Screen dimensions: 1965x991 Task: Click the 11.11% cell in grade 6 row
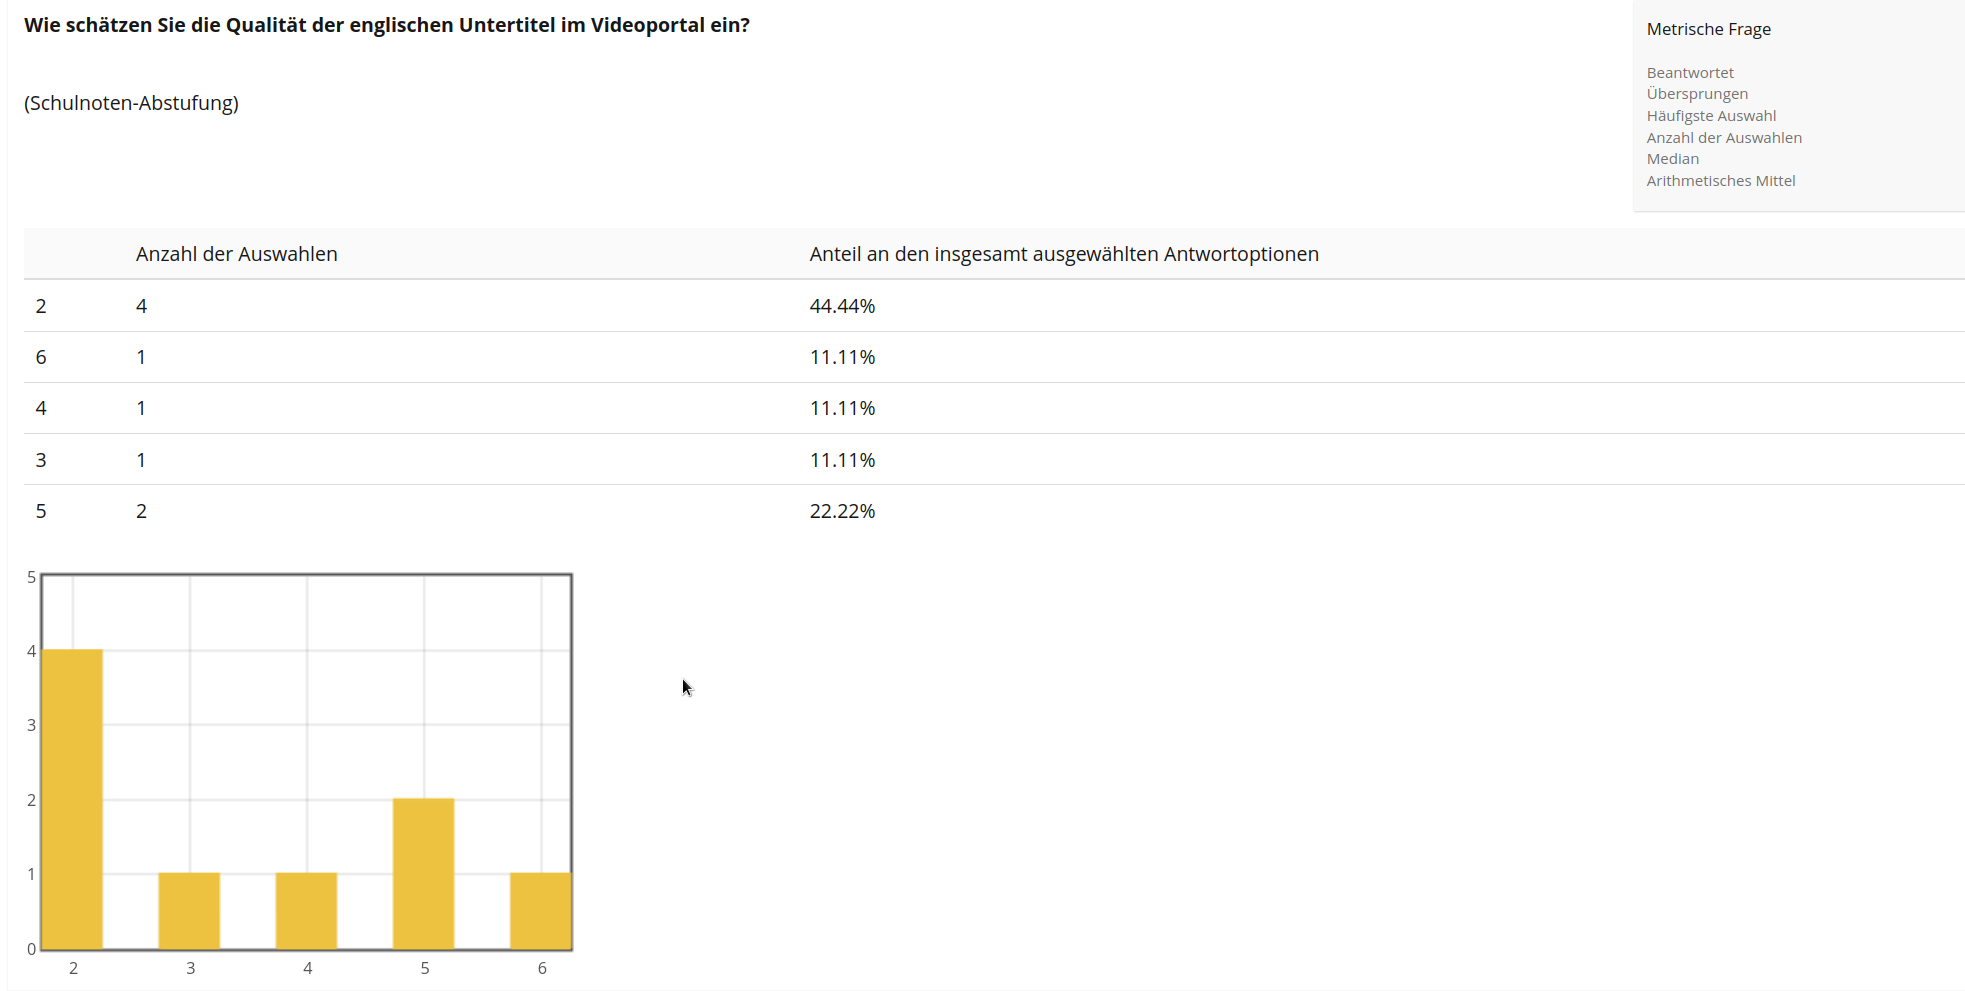(842, 357)
